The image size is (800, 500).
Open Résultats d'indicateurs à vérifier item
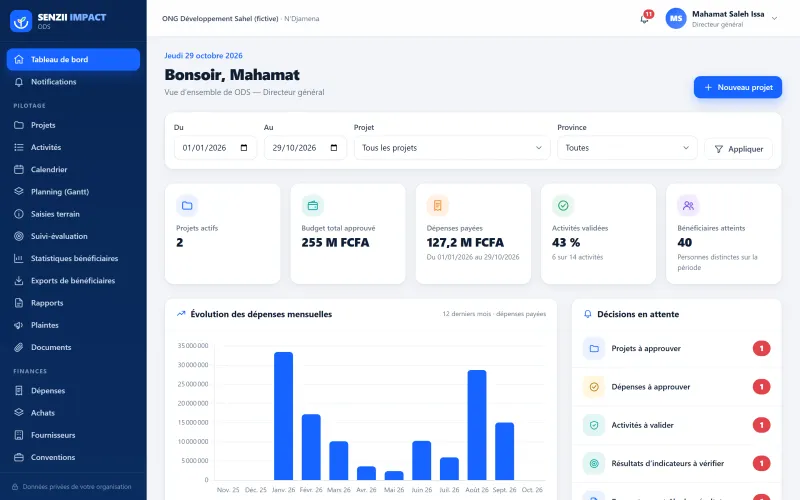pyautogui.click(x=677, y=463)
